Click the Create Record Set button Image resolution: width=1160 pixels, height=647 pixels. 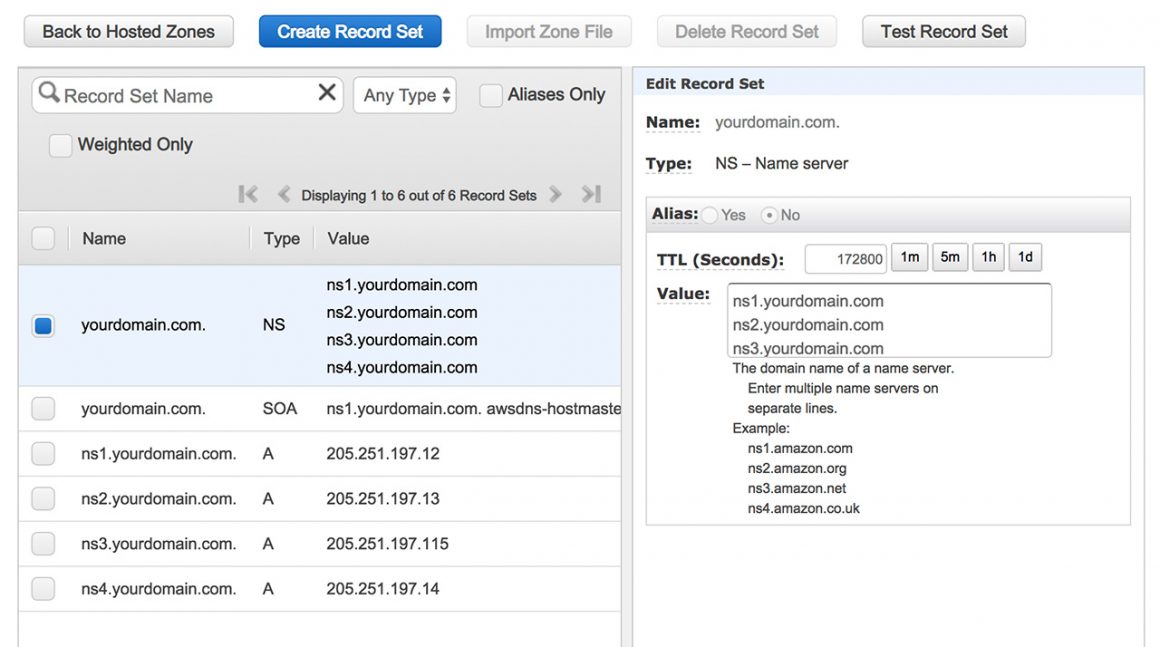pos(350,31)
